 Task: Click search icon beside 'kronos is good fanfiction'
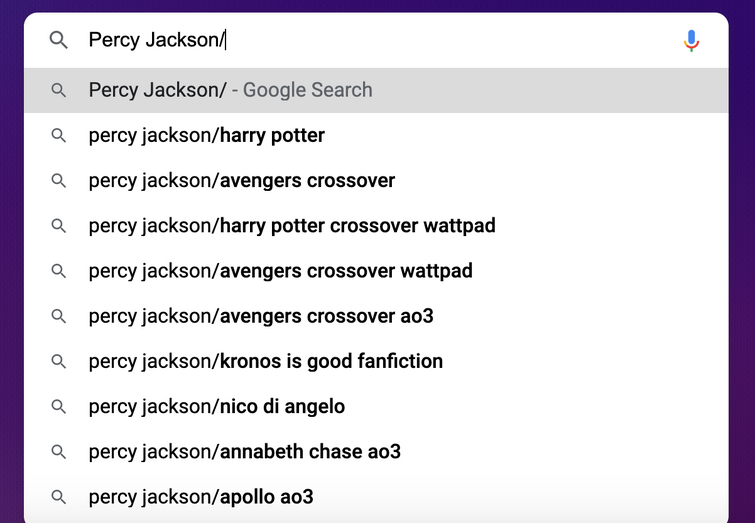click(59, 362)
